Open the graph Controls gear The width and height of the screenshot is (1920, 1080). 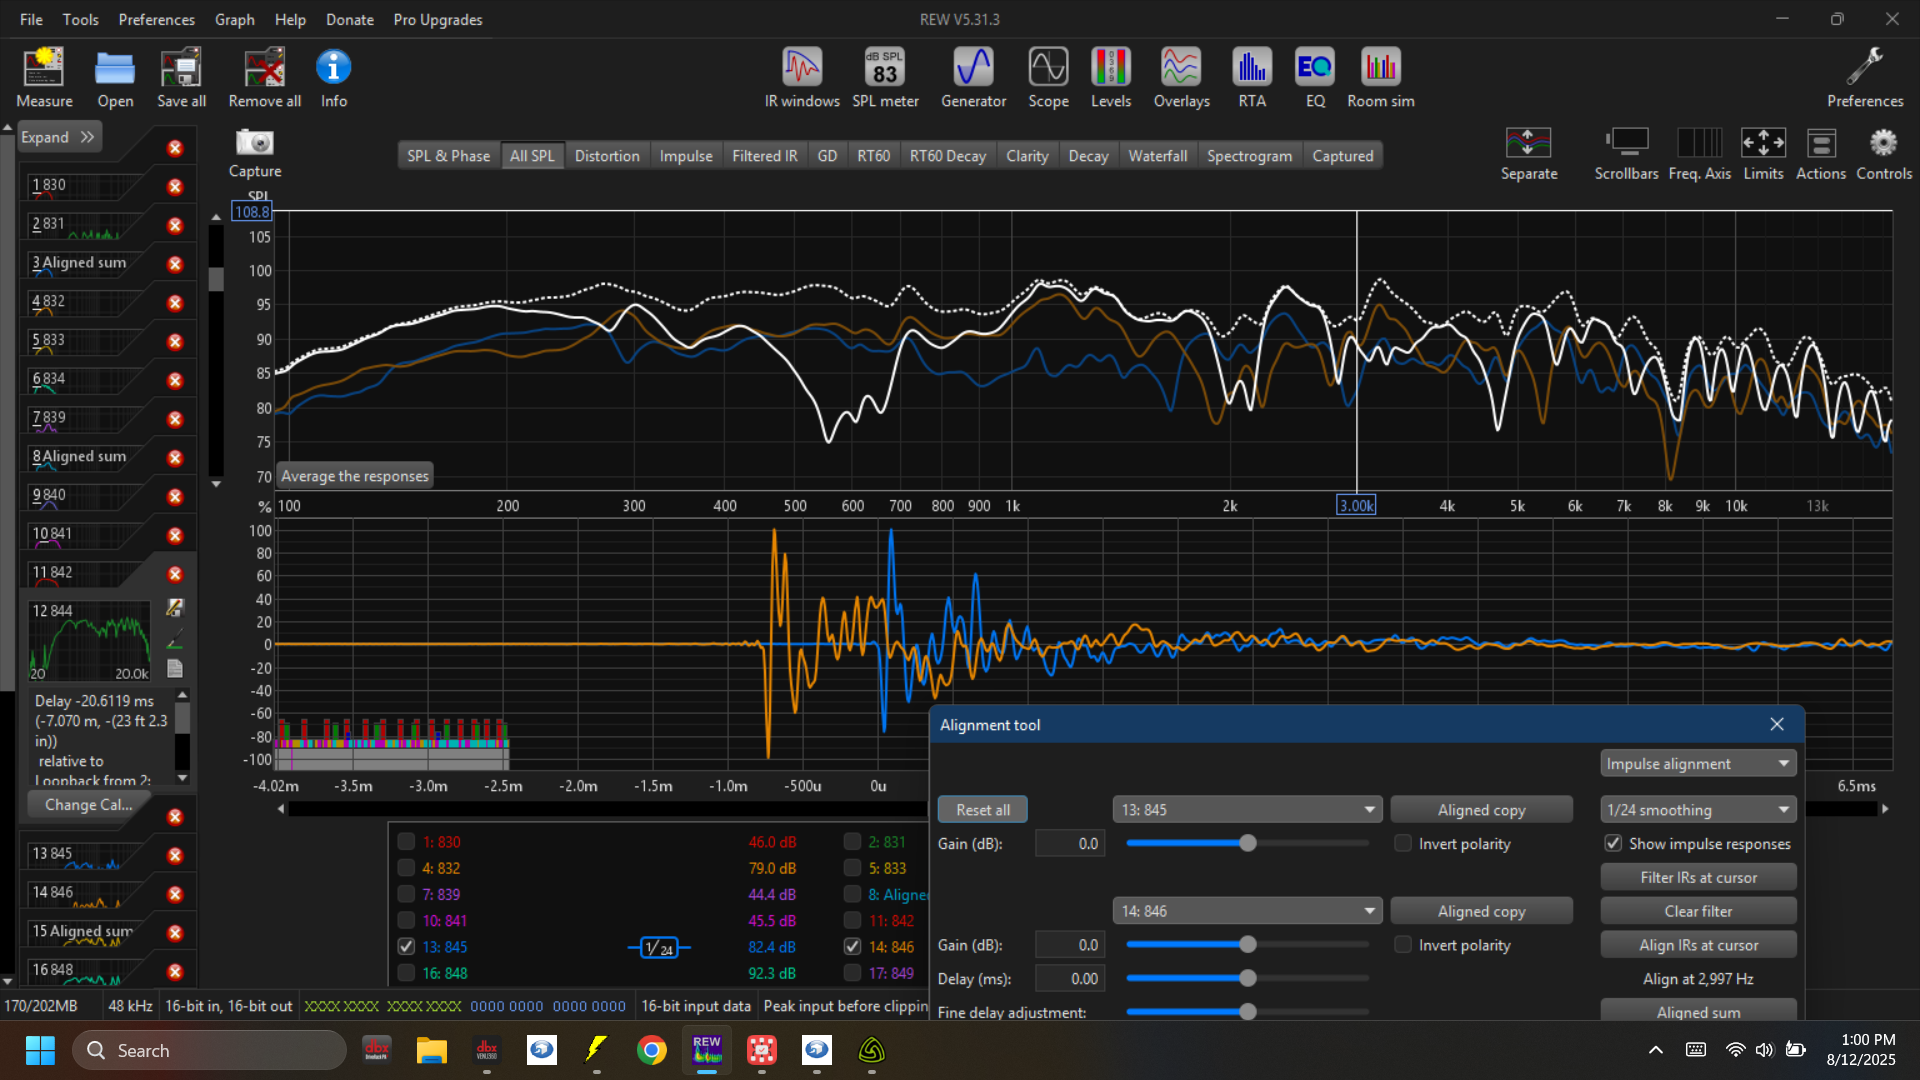(1883, 144)
